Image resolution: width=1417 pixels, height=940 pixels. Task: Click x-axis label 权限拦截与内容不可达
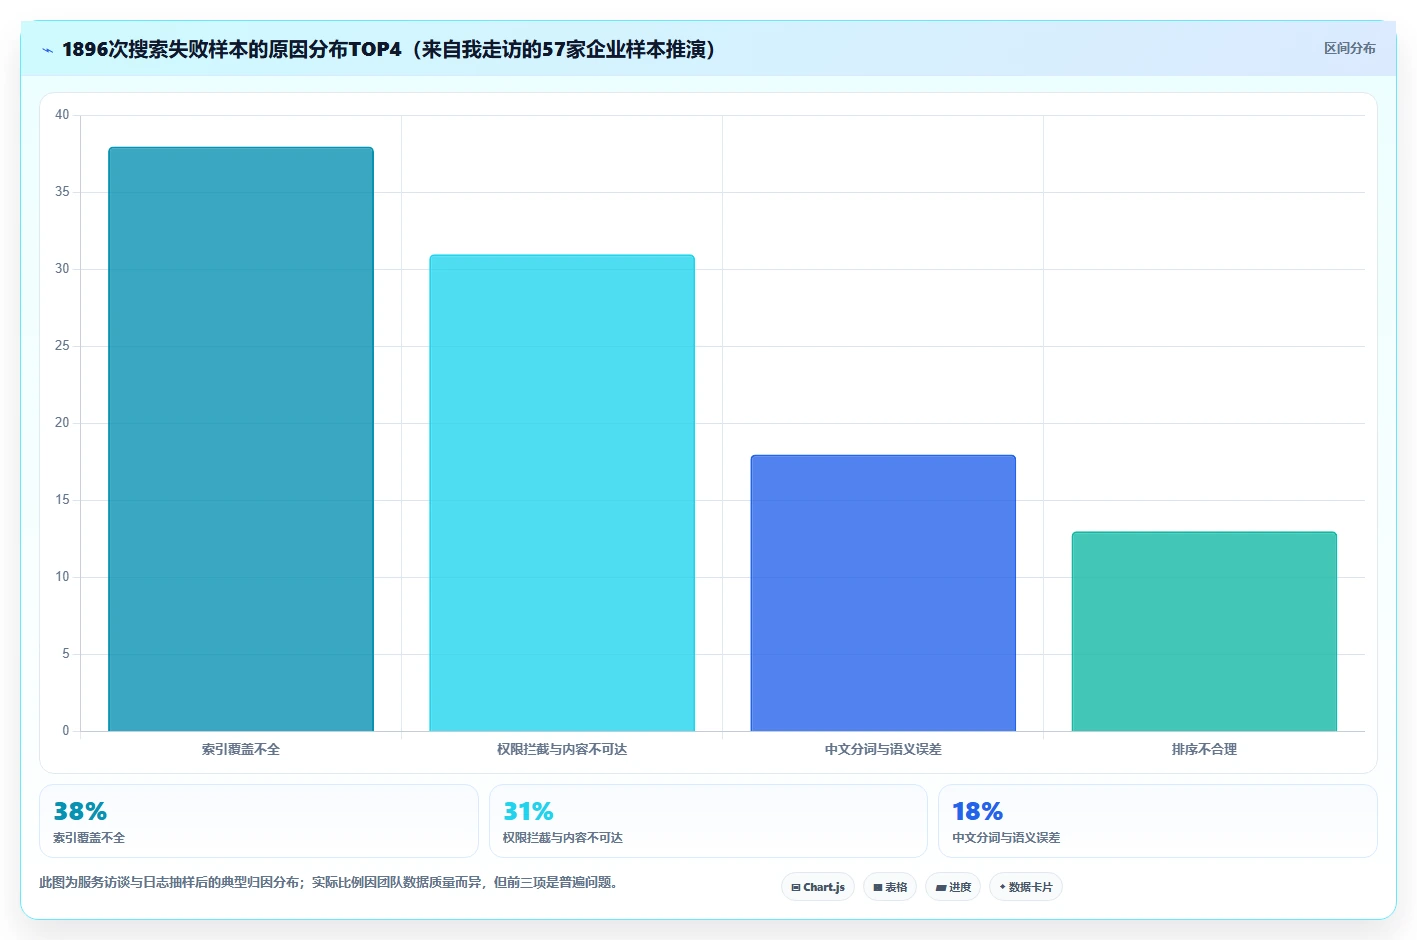(x=562, y=749)
